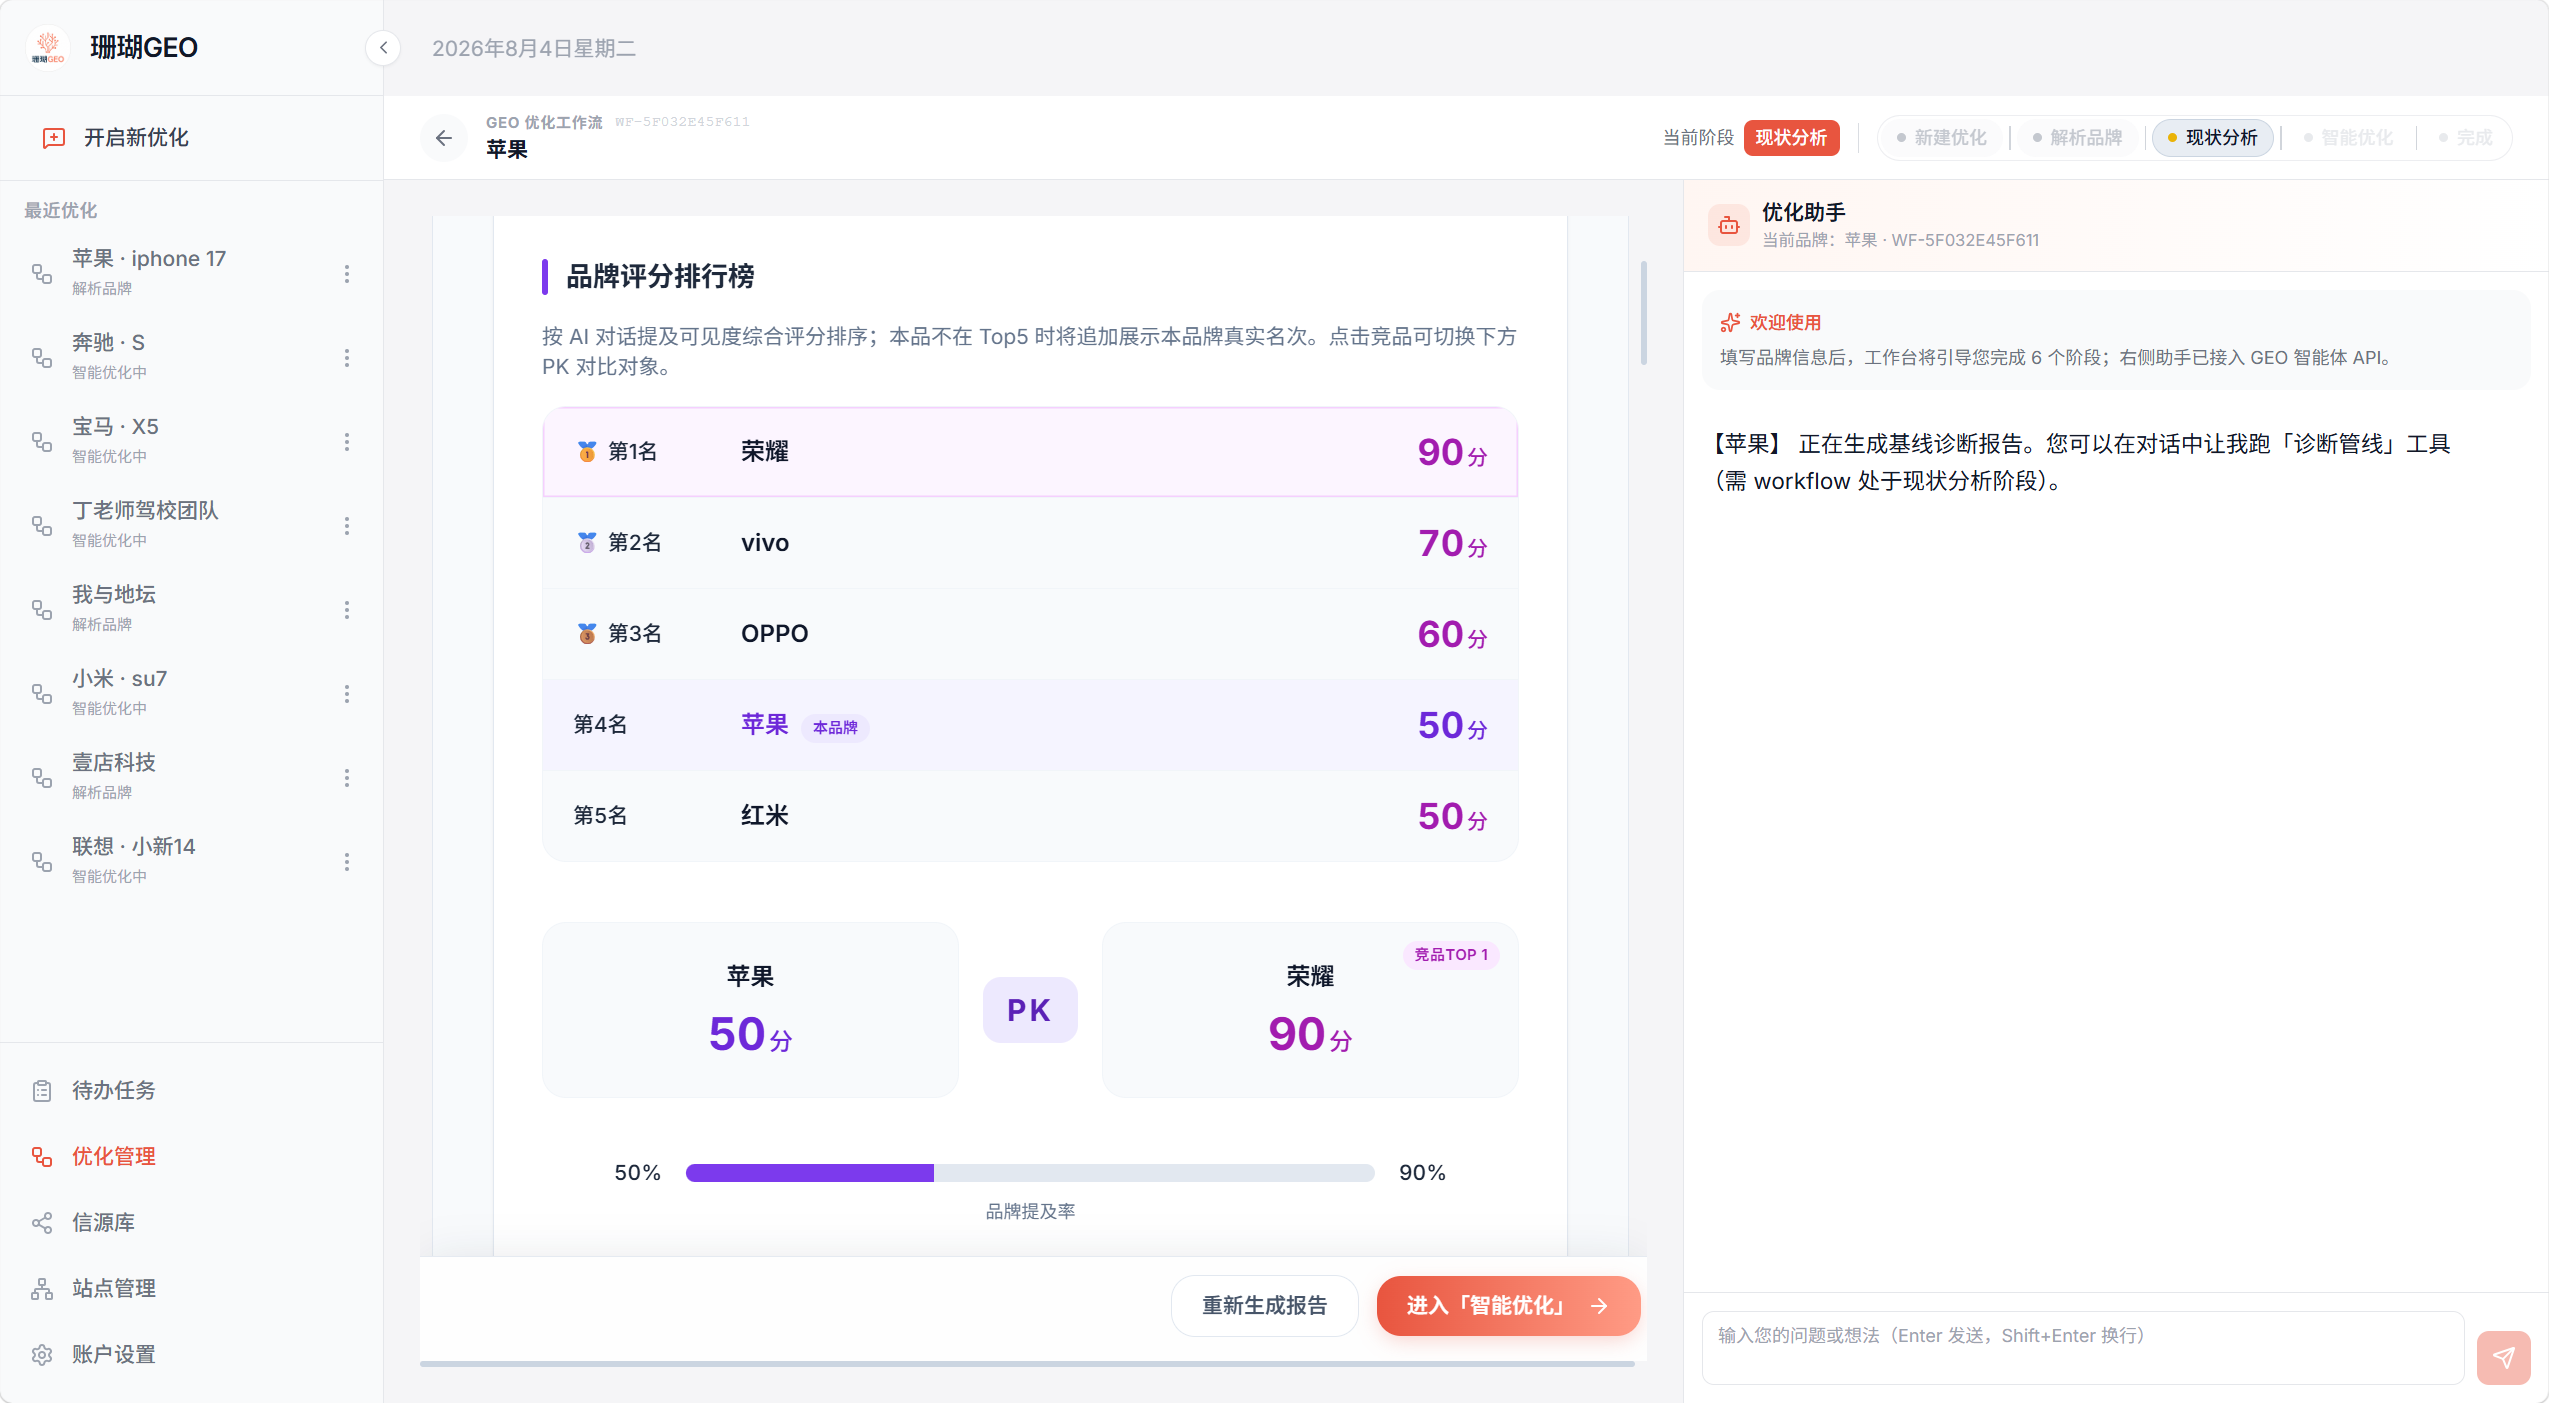Click 进入「智能优化」 button
The height and width of the screenshot is (1403, 2549).
pos(1508,1306)
